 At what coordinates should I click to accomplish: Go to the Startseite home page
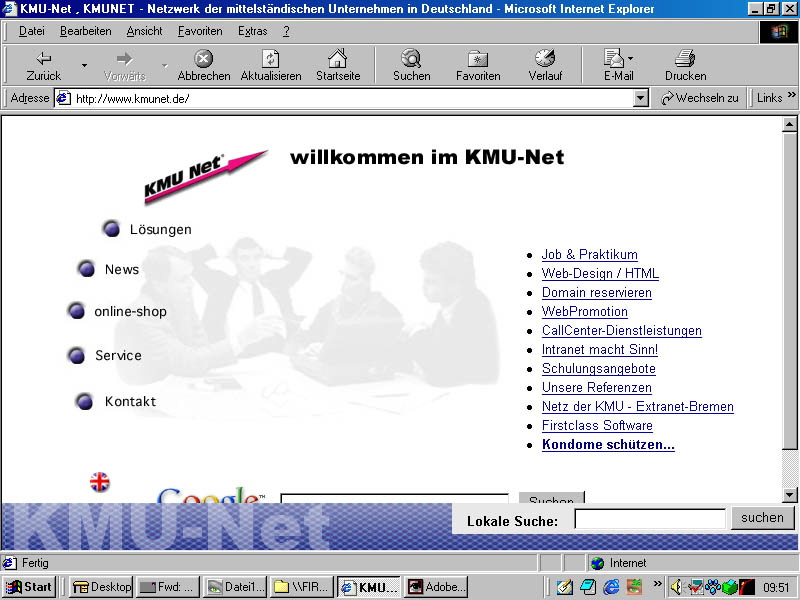(338, 65)
